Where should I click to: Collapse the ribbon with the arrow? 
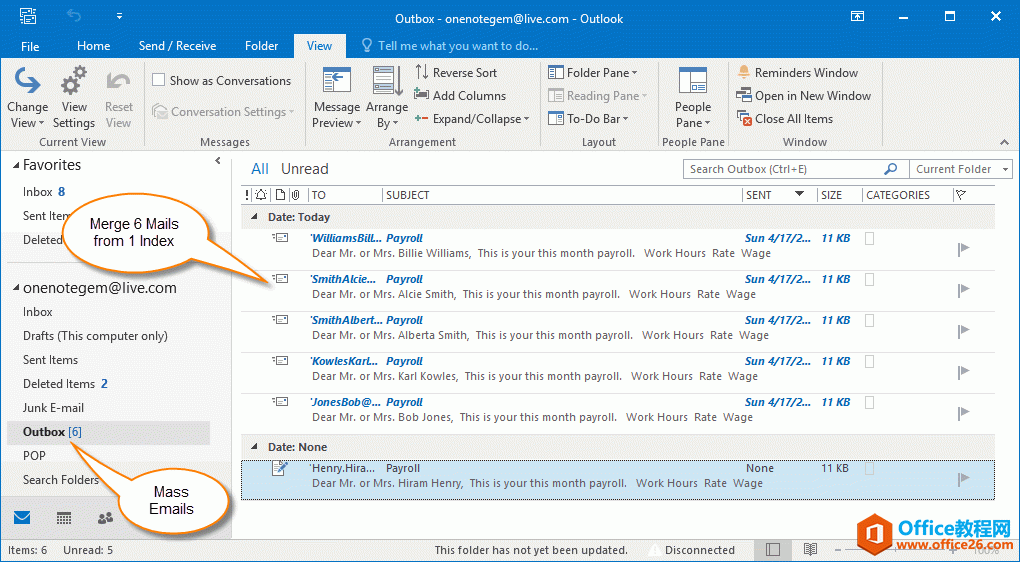point(1004,142)
